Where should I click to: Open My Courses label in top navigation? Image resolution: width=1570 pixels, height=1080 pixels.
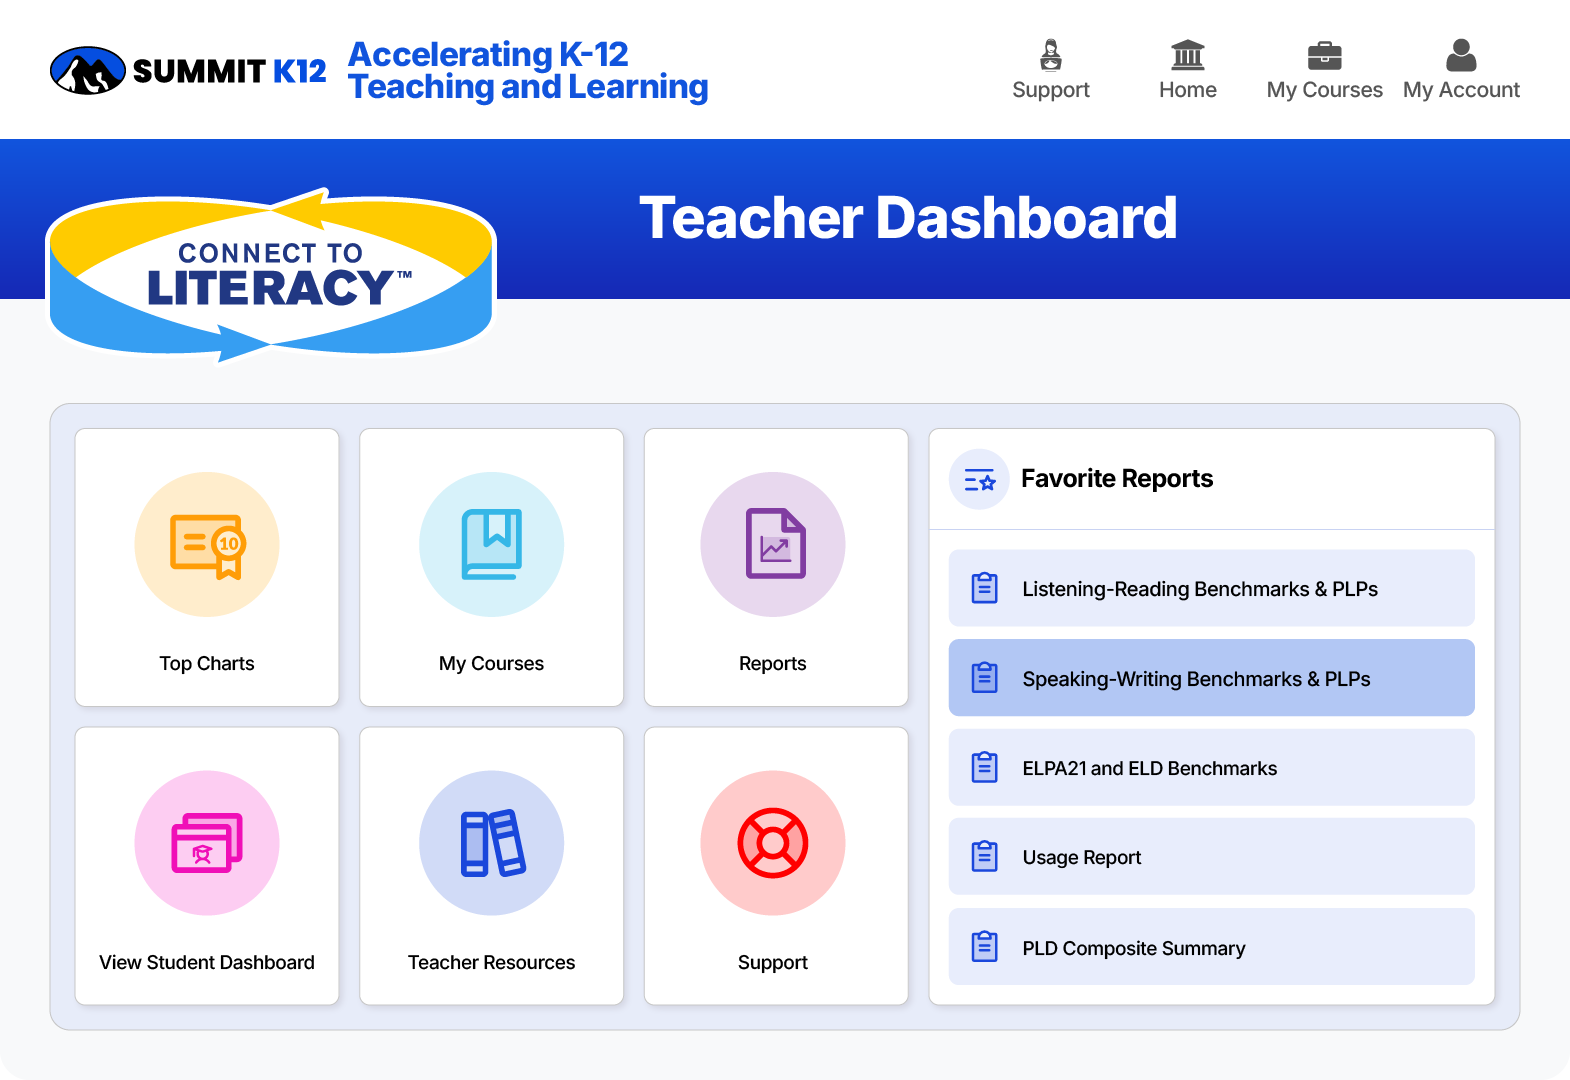pos(1325,90)
